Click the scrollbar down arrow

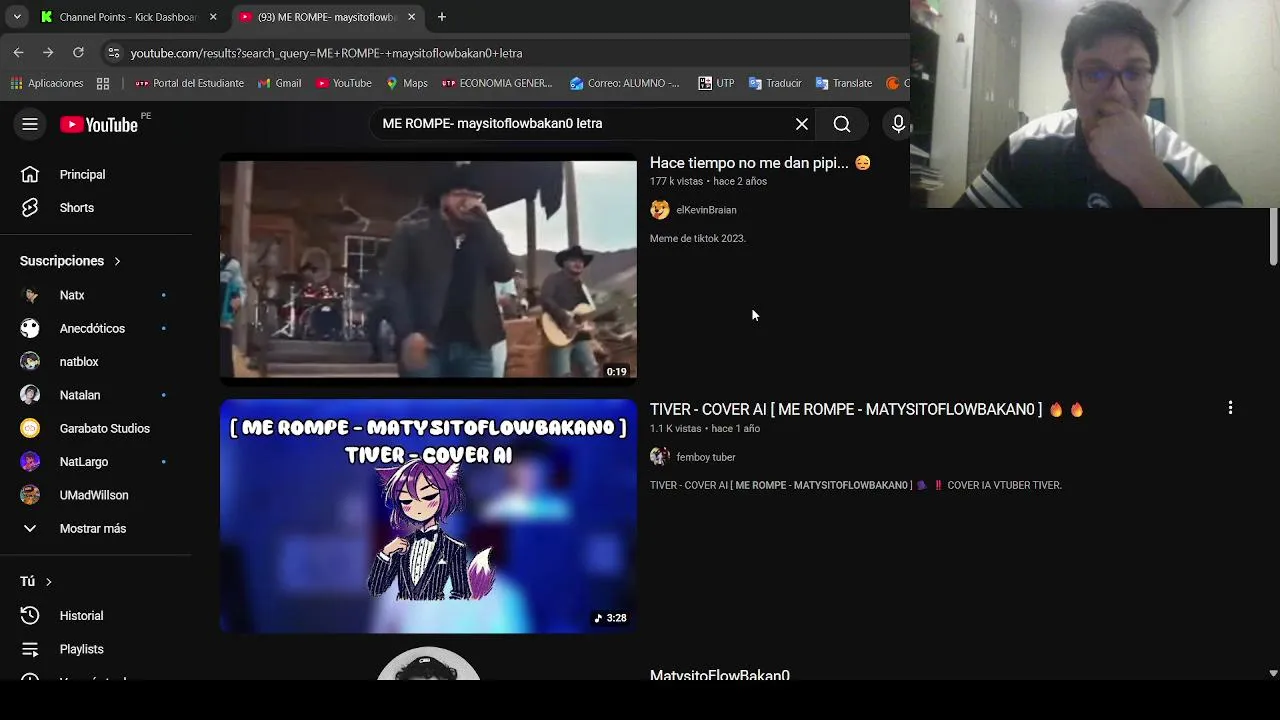(x=1273, y=674)
